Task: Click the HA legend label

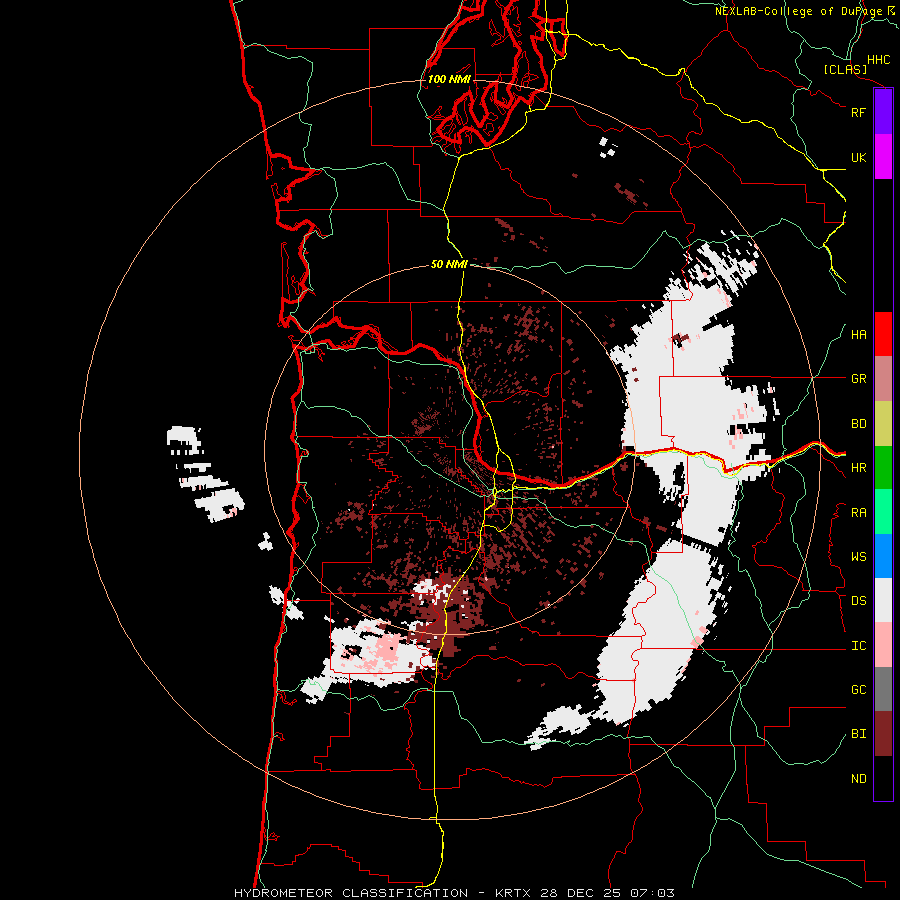Action: (859, 335)
